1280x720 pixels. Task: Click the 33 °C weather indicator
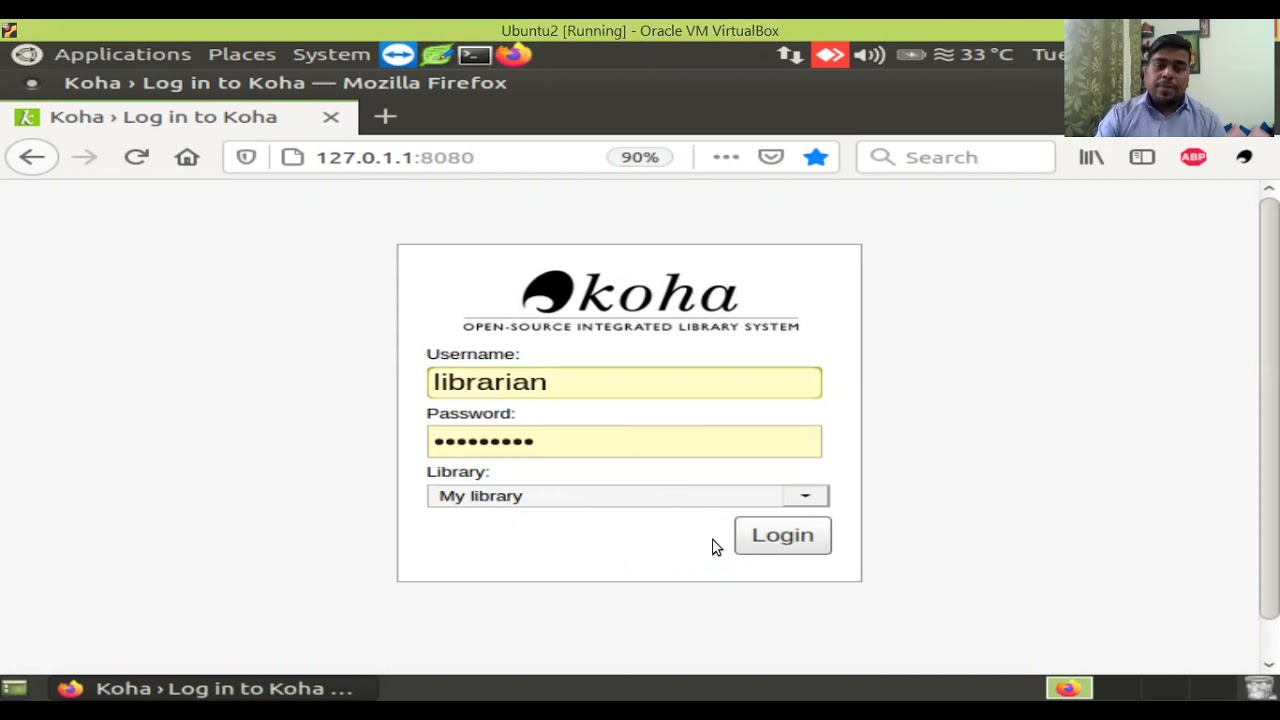pos(973,55)
